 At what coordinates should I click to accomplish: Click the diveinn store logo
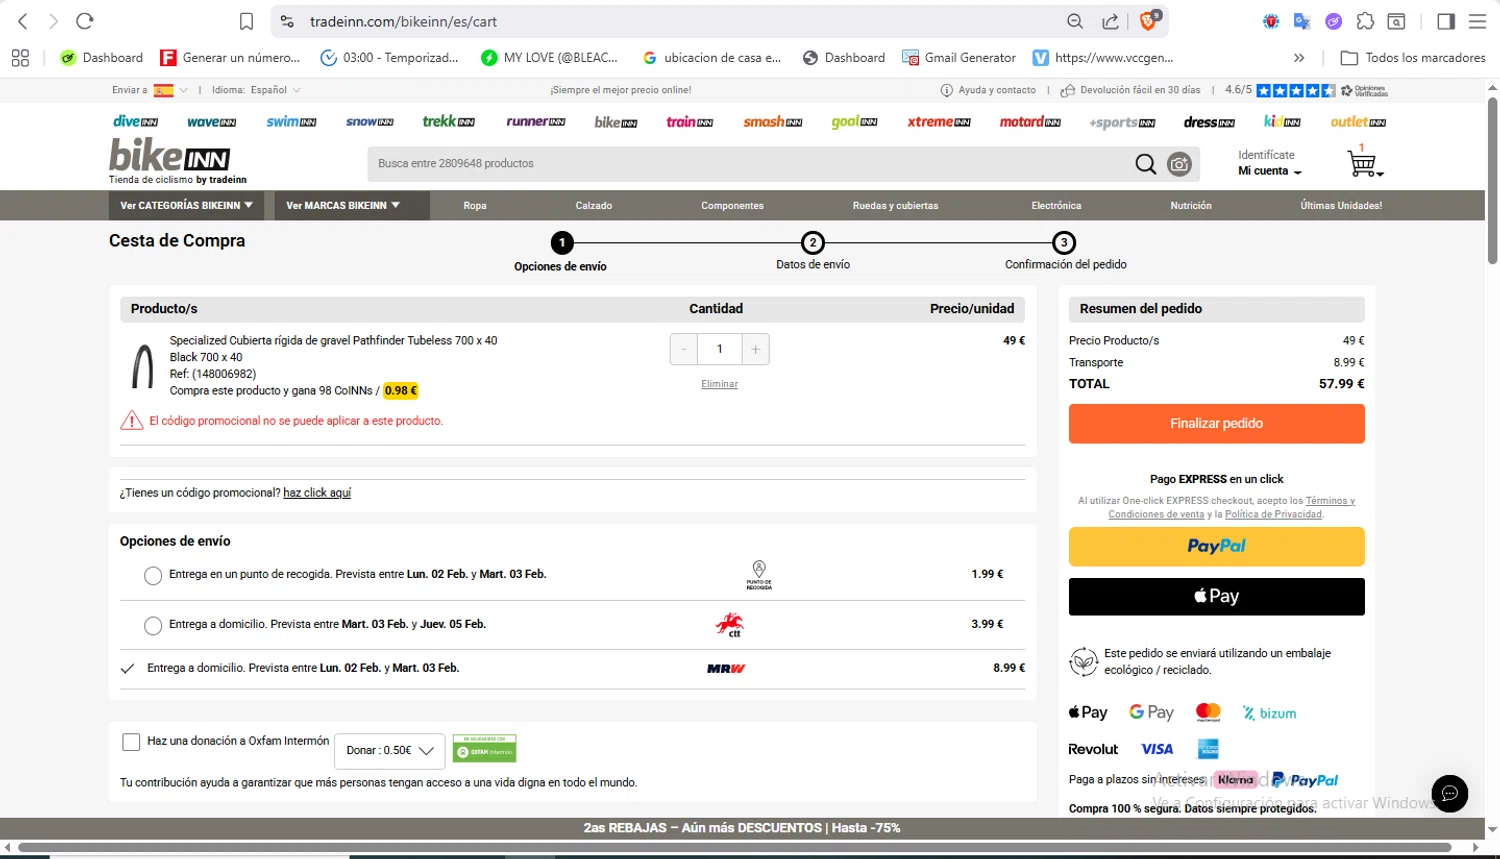pyautogui.click(x=135, y=122)
